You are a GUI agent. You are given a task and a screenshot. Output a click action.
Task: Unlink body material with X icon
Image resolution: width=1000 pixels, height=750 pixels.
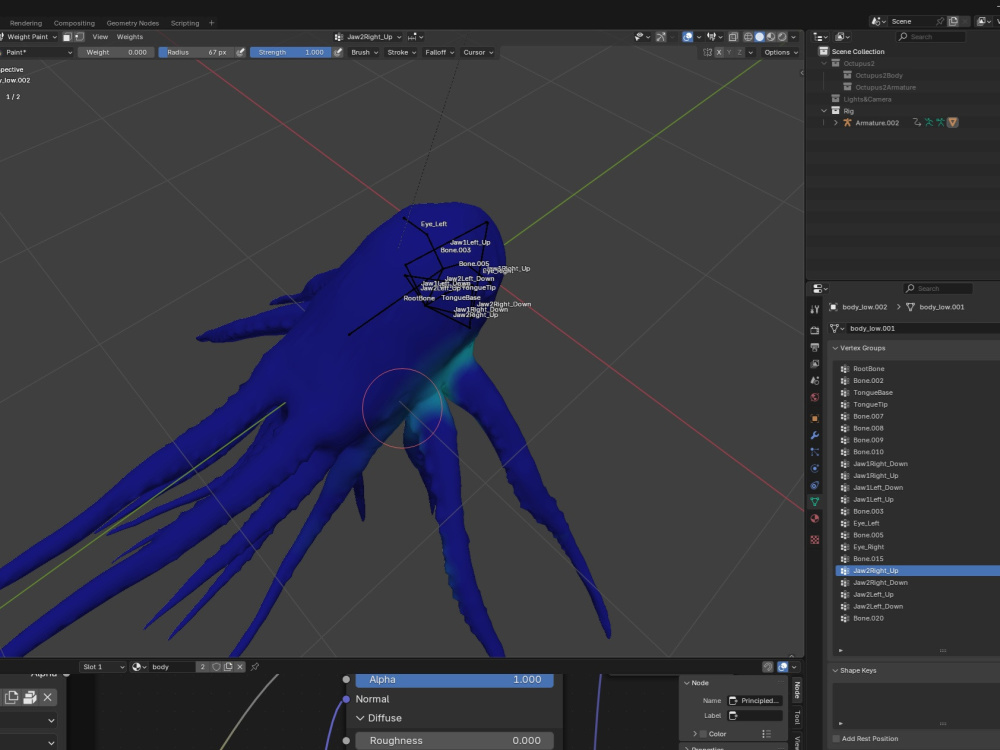pos(240,666)
